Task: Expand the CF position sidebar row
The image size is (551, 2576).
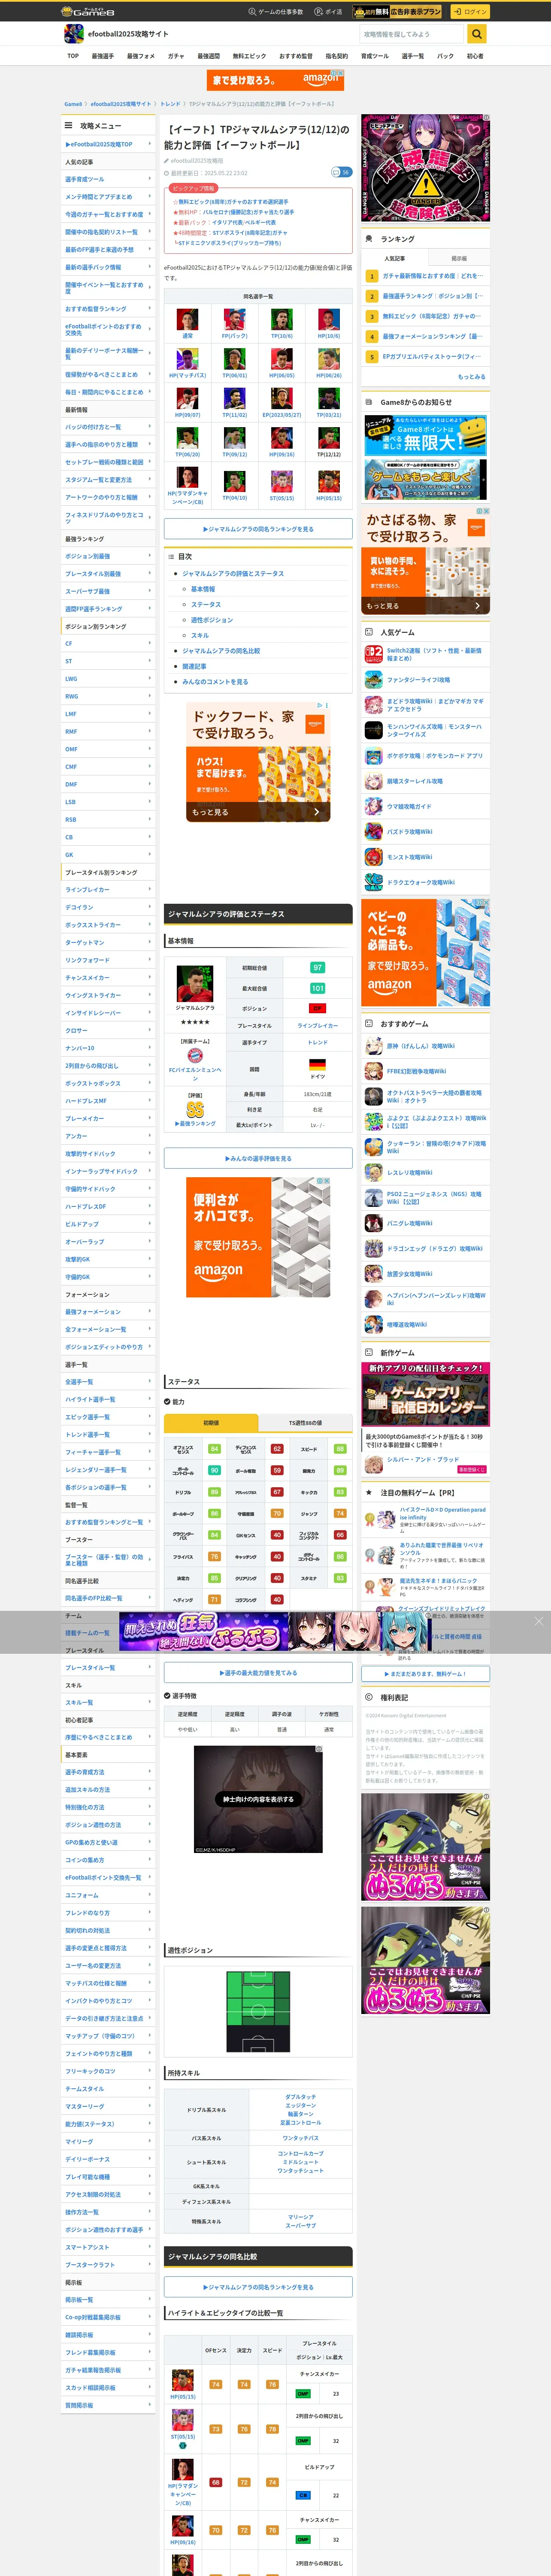Action: click(108, 644)
